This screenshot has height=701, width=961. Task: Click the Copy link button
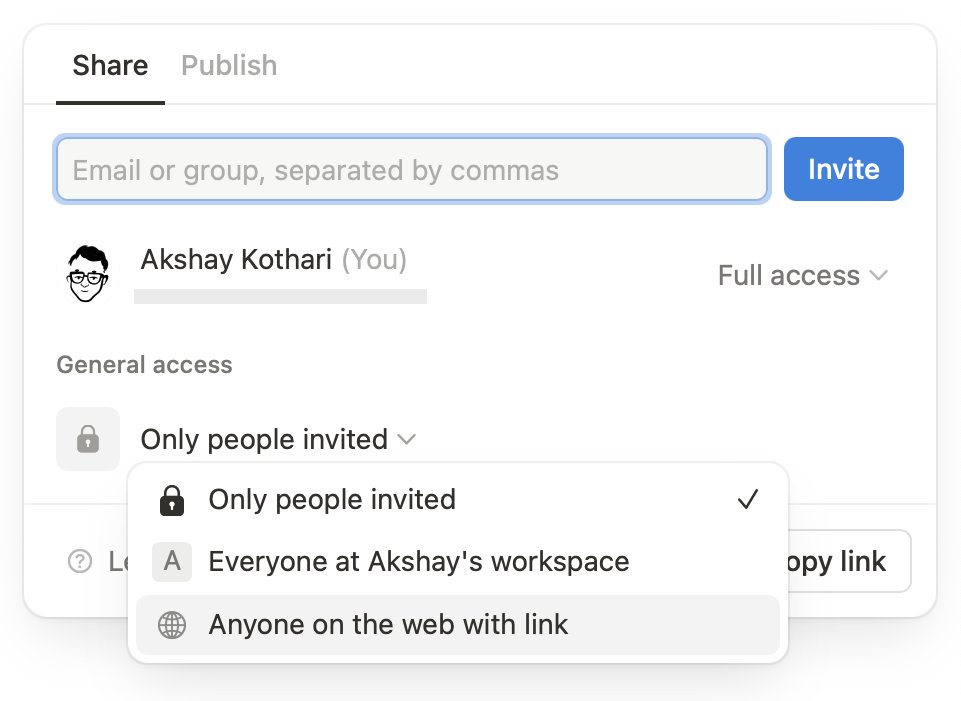coord(849,561)
